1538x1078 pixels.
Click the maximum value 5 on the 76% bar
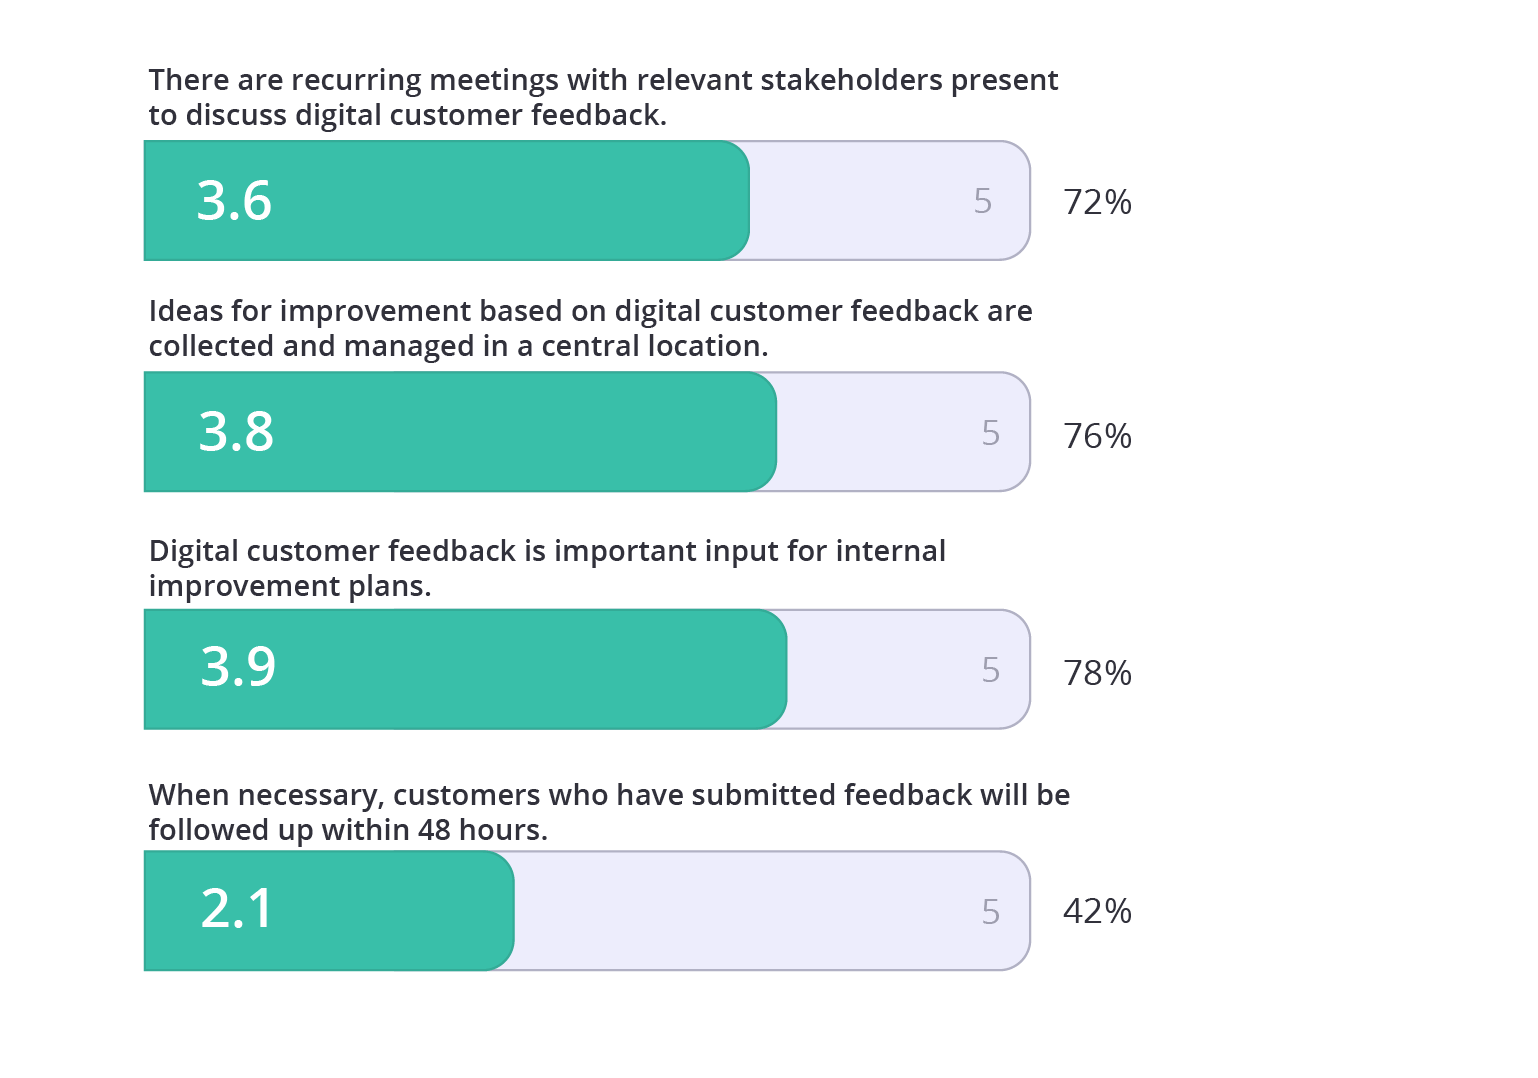tap(990, 433)
